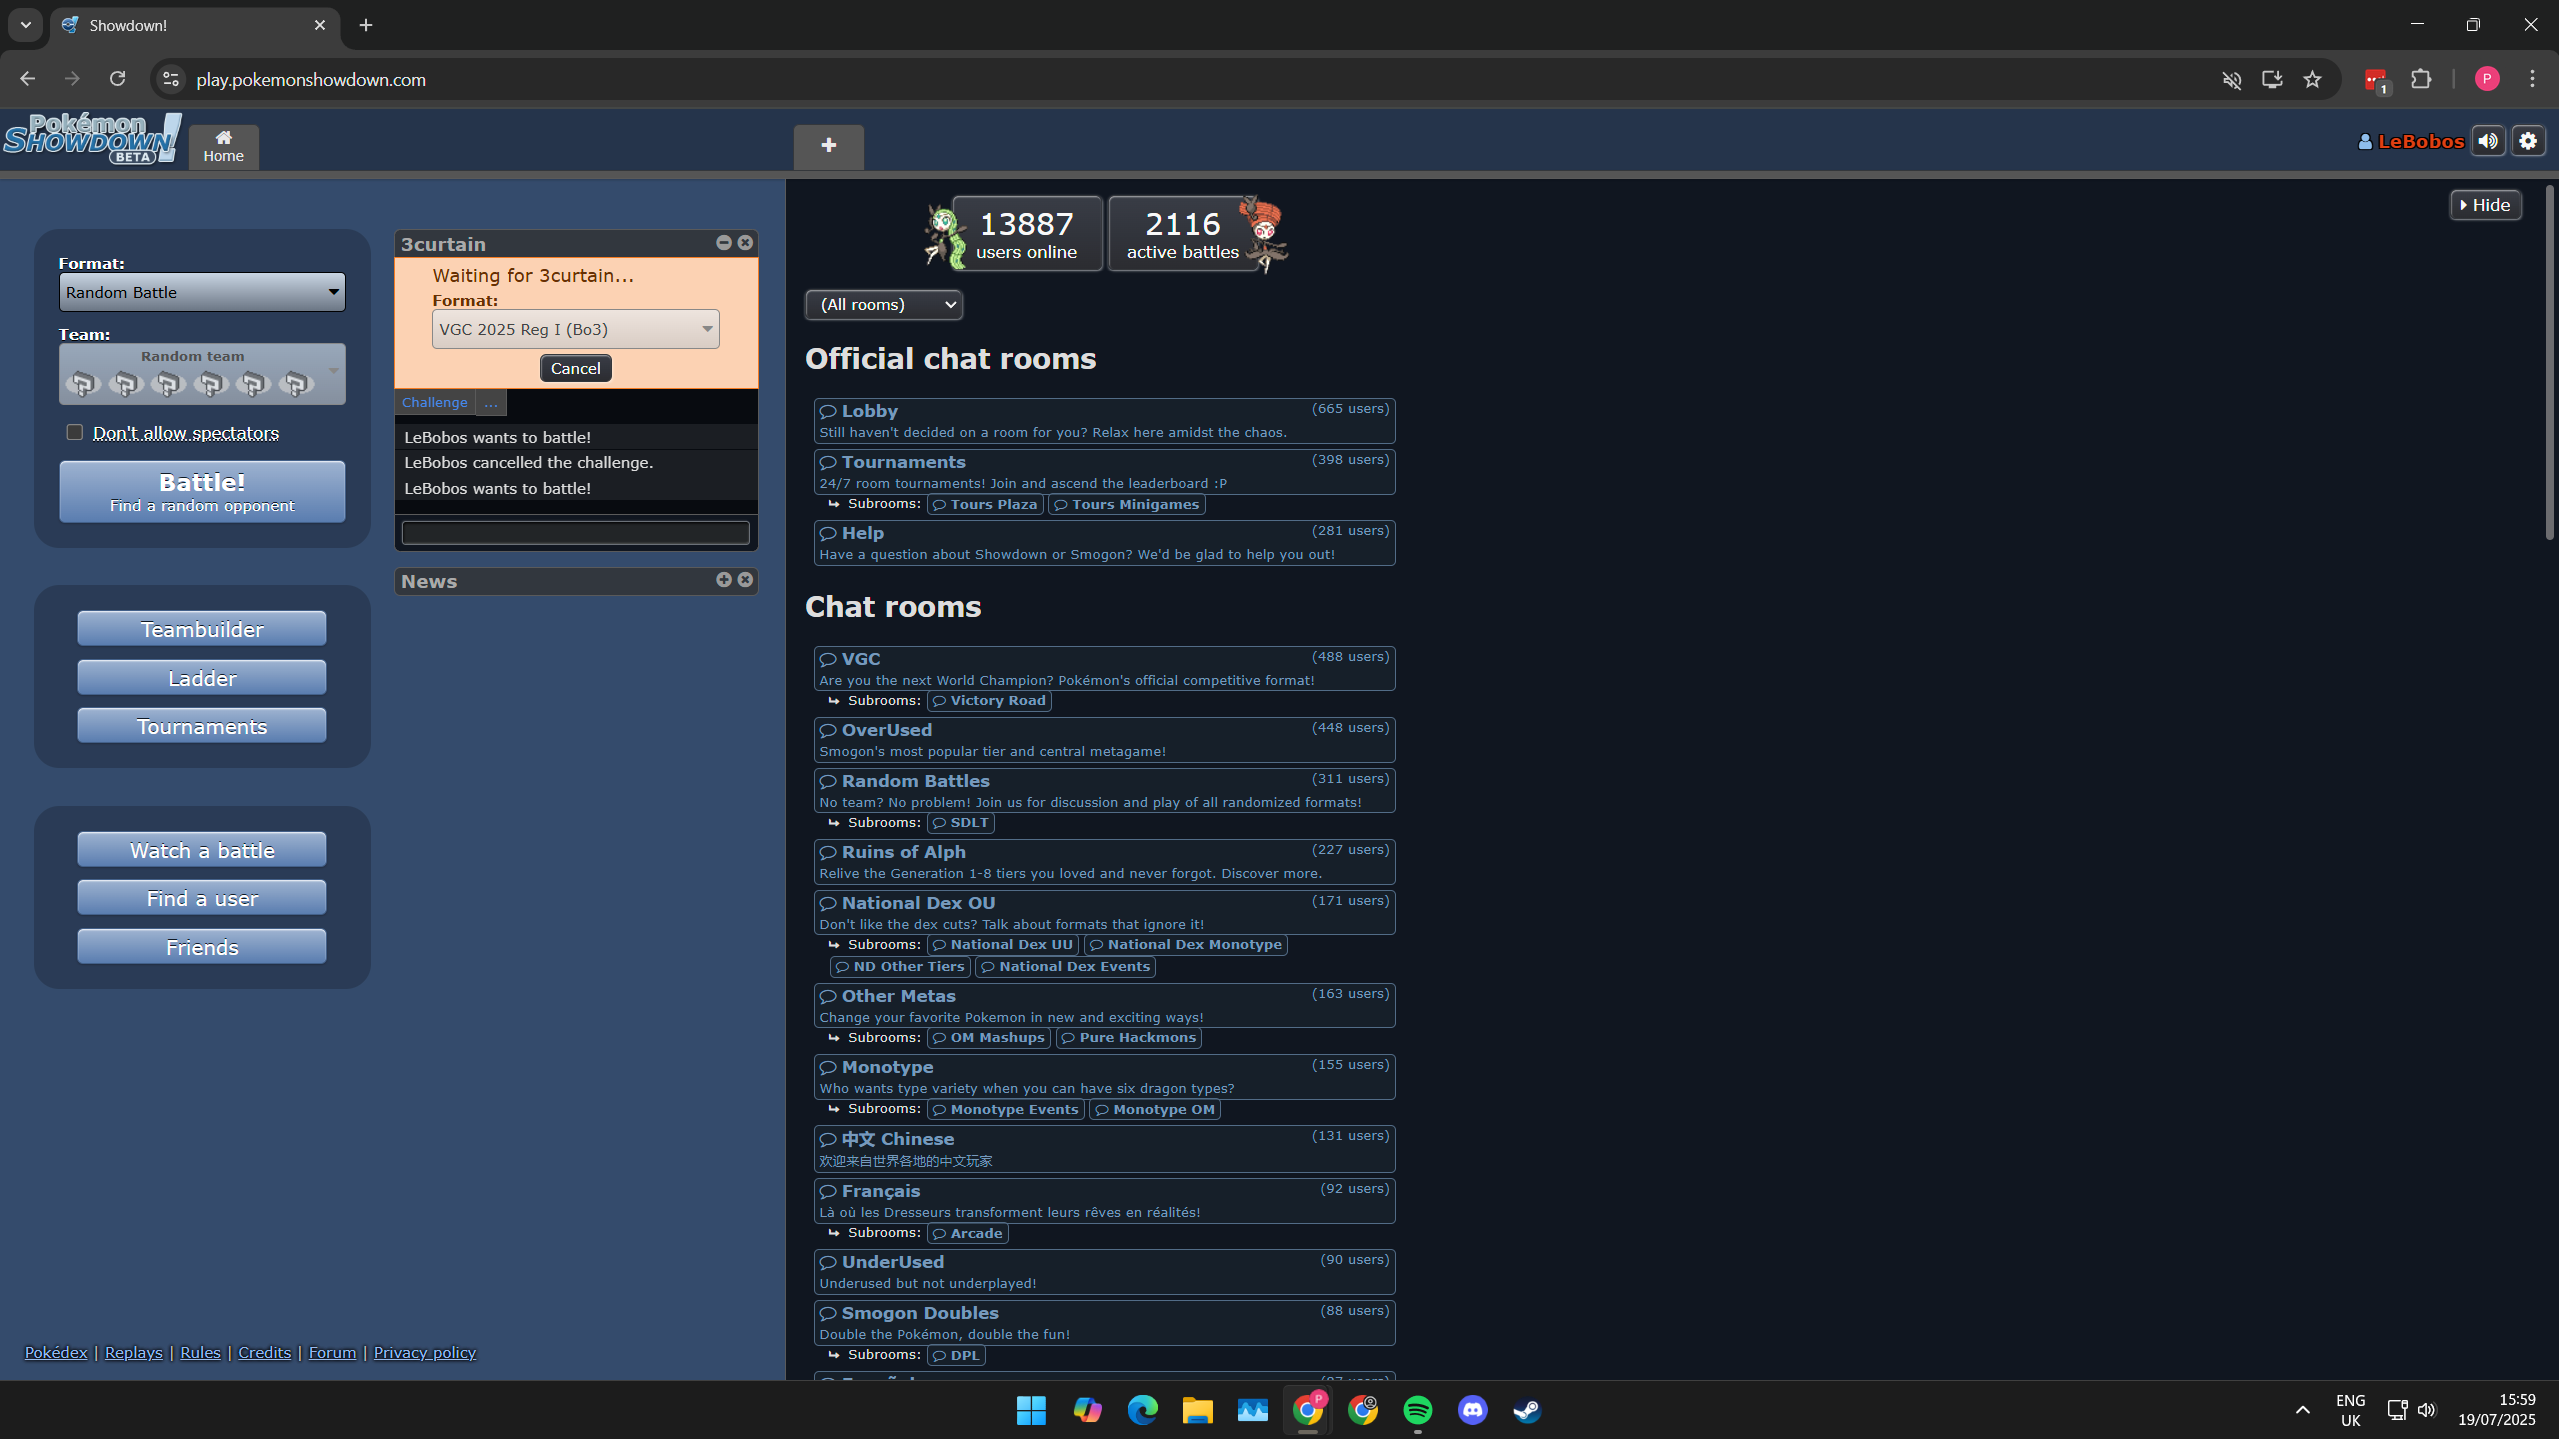Close the 3curtain chat window
The width and height of the screenshot is (2559, 1439).
[745, 243]
